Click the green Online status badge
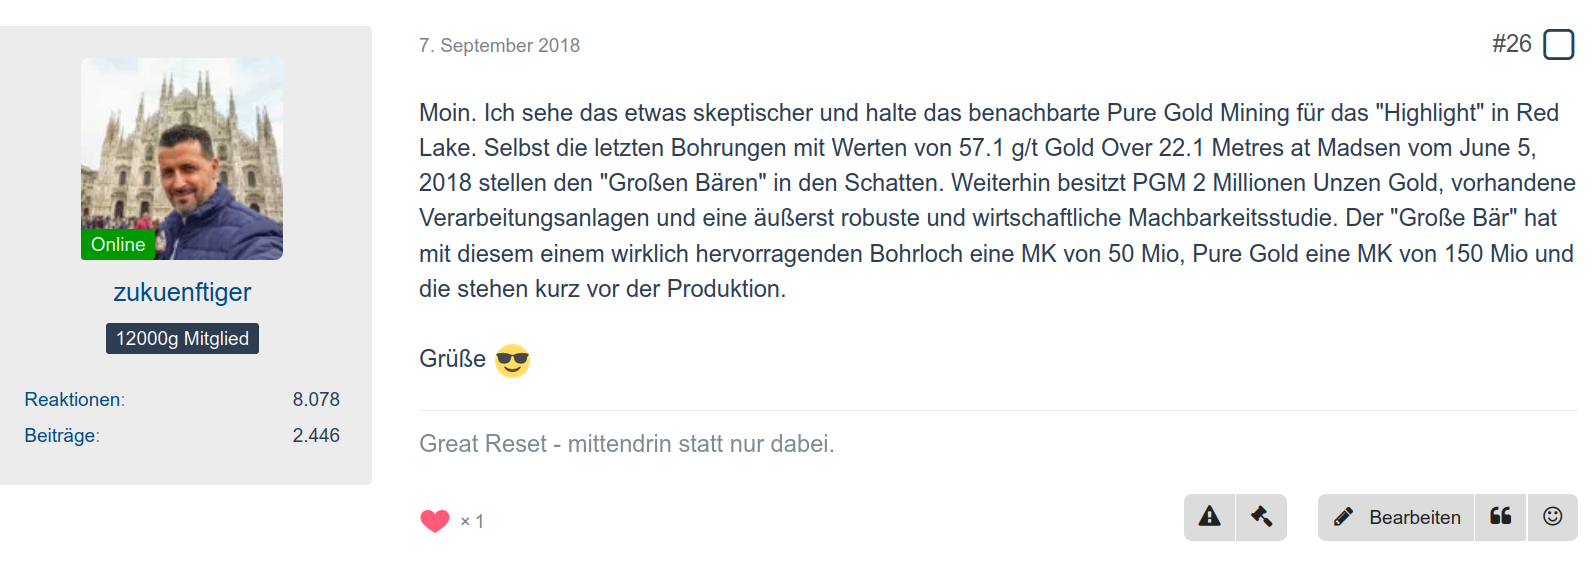 pyautogui.click(x=118, y=245)
